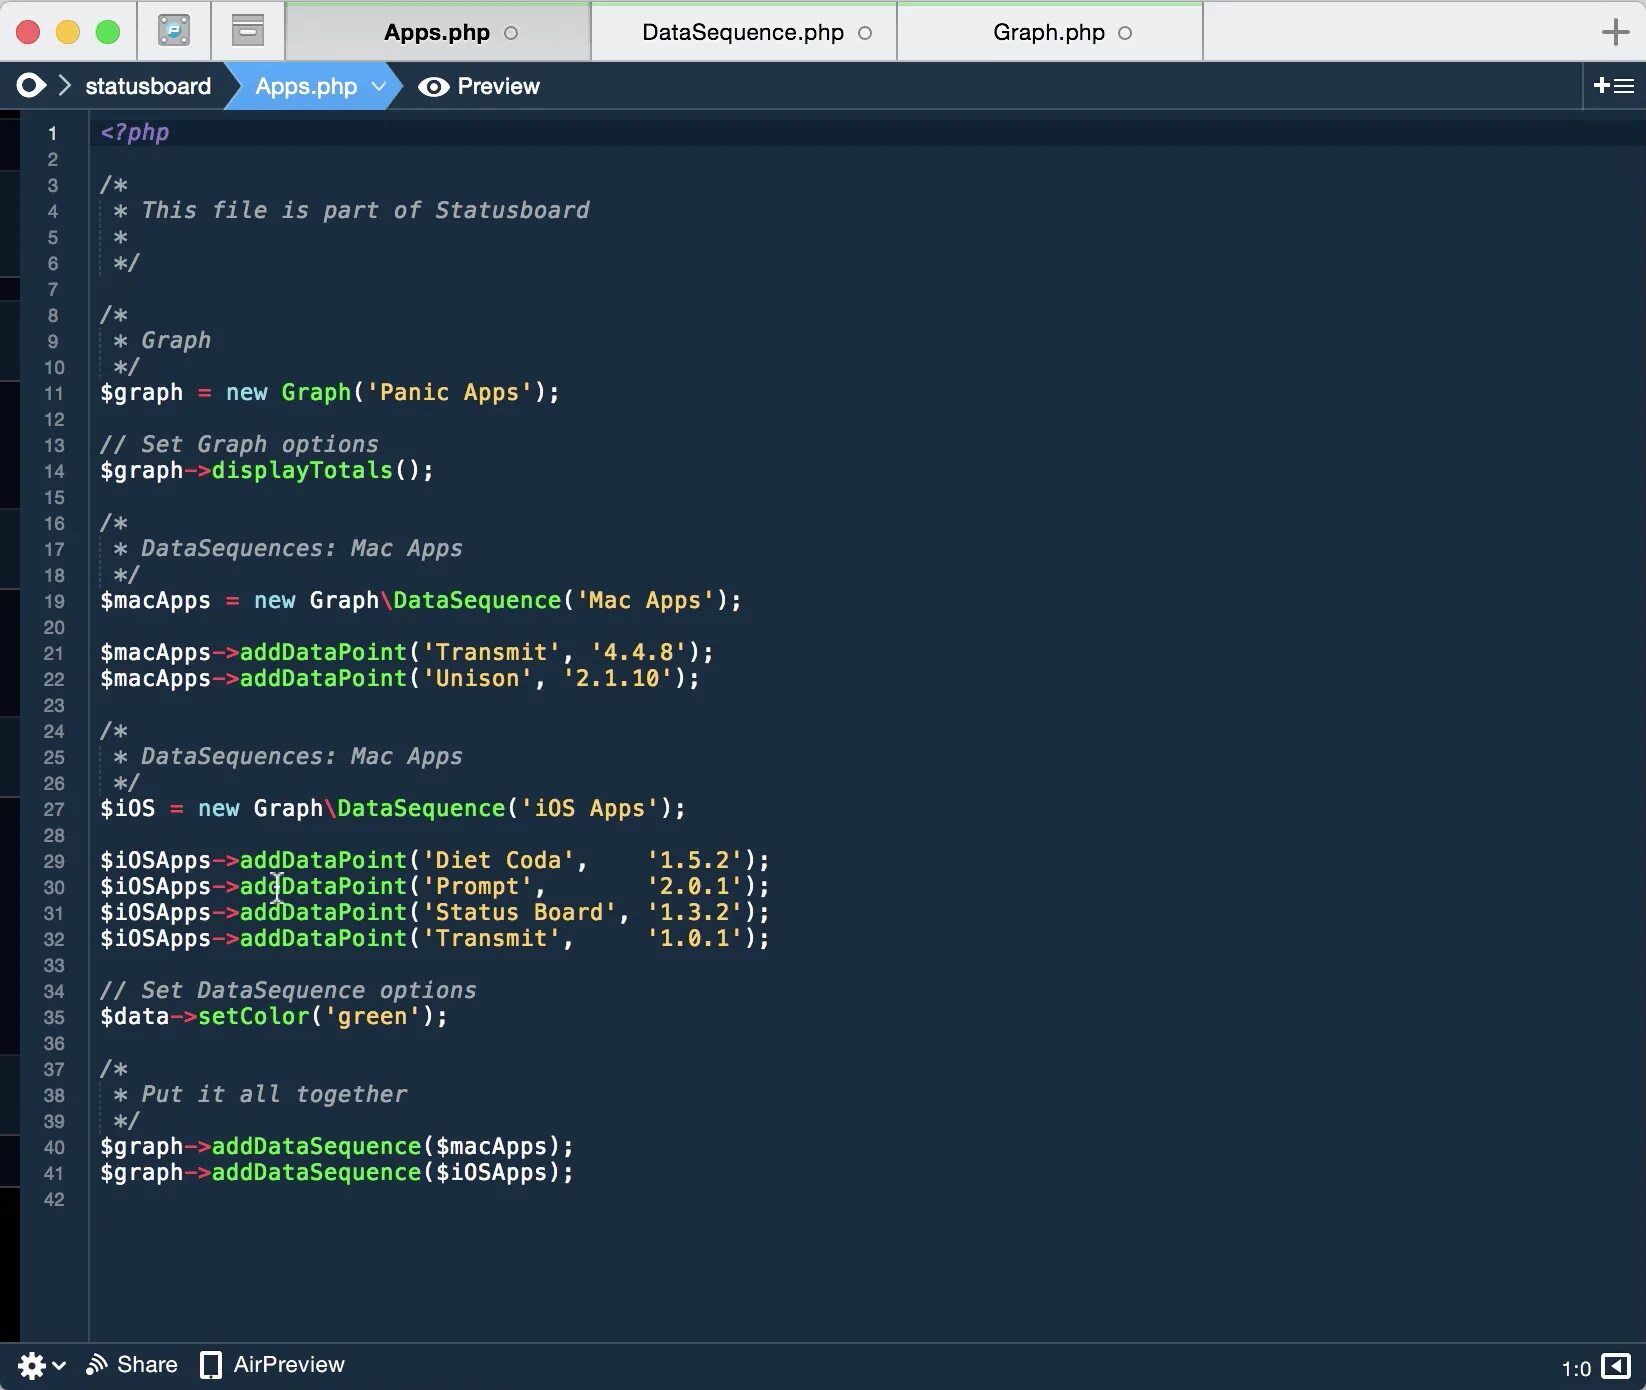Toggle the side panel icon at the bottom right

tap(1616, 1366)
